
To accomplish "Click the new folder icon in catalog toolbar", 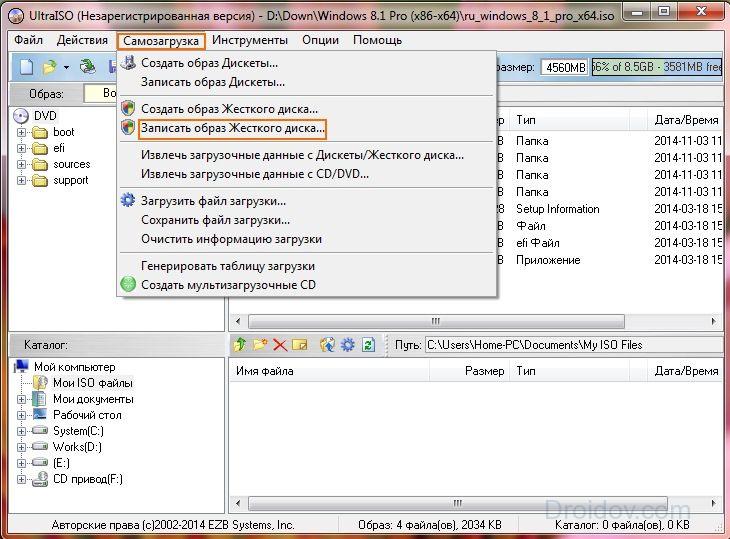I will (x=260, y=345).
